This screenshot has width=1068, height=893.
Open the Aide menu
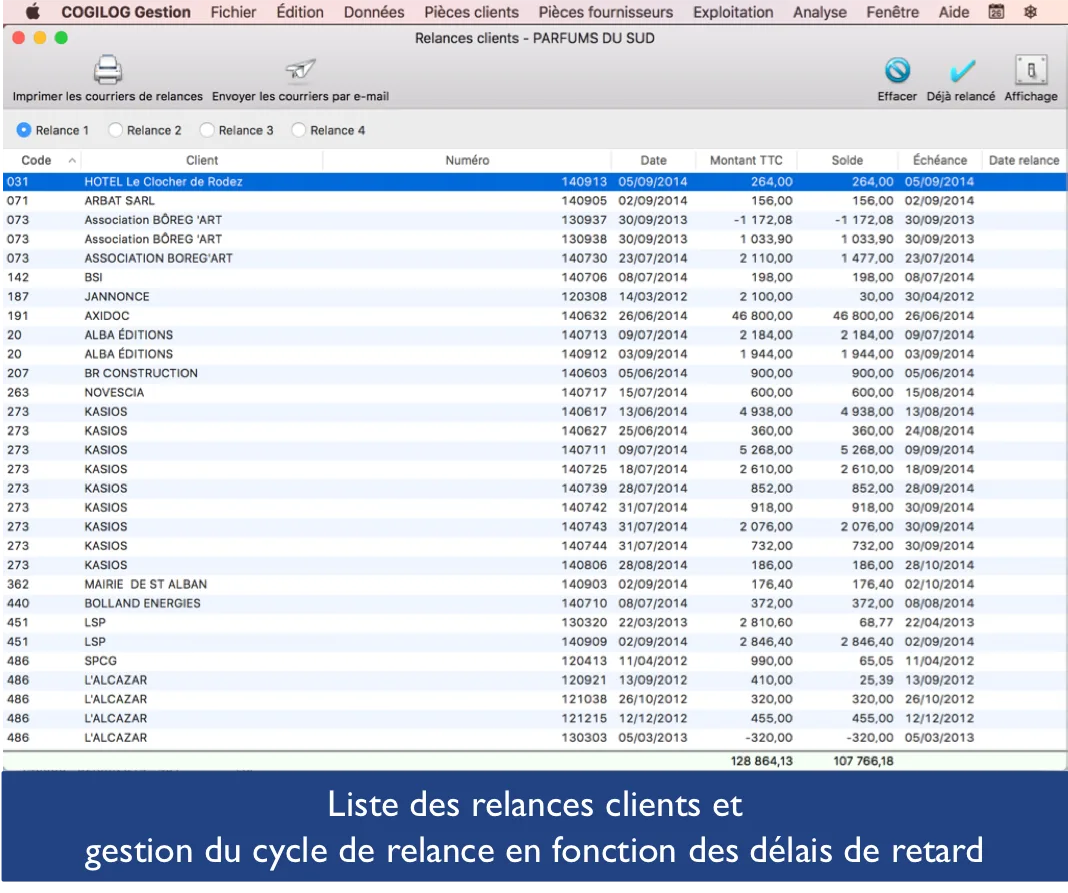pyautogui.click(x=954, y=12)
